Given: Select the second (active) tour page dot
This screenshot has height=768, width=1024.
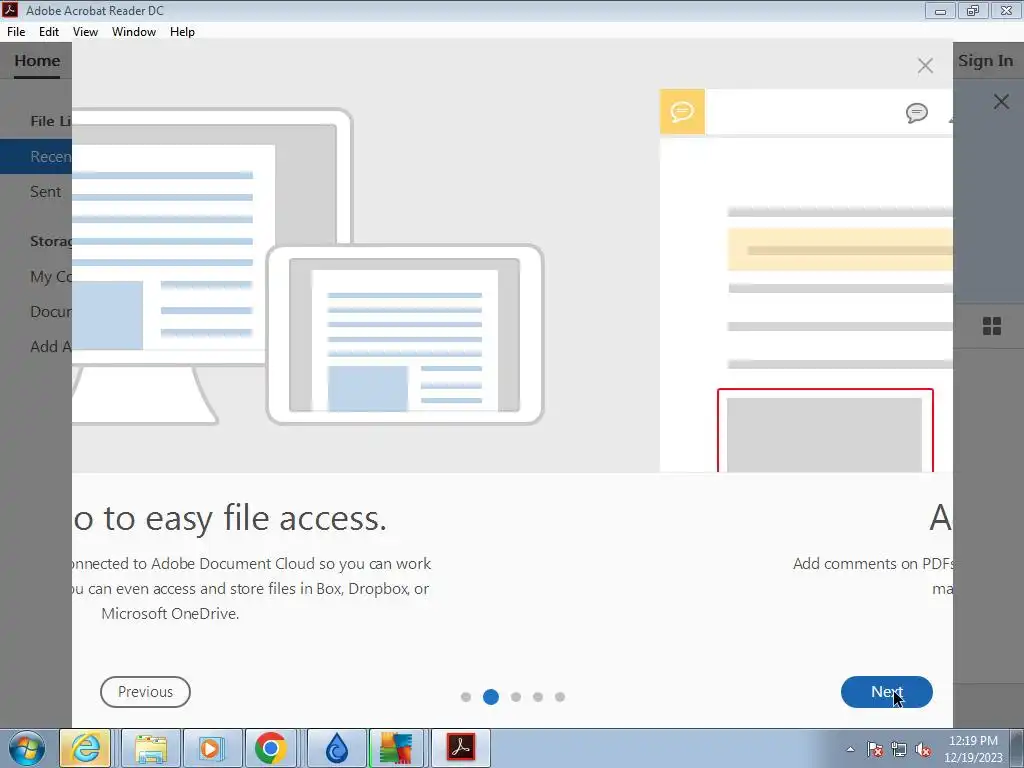Looking at the screenshot, I should pos(491,697).
